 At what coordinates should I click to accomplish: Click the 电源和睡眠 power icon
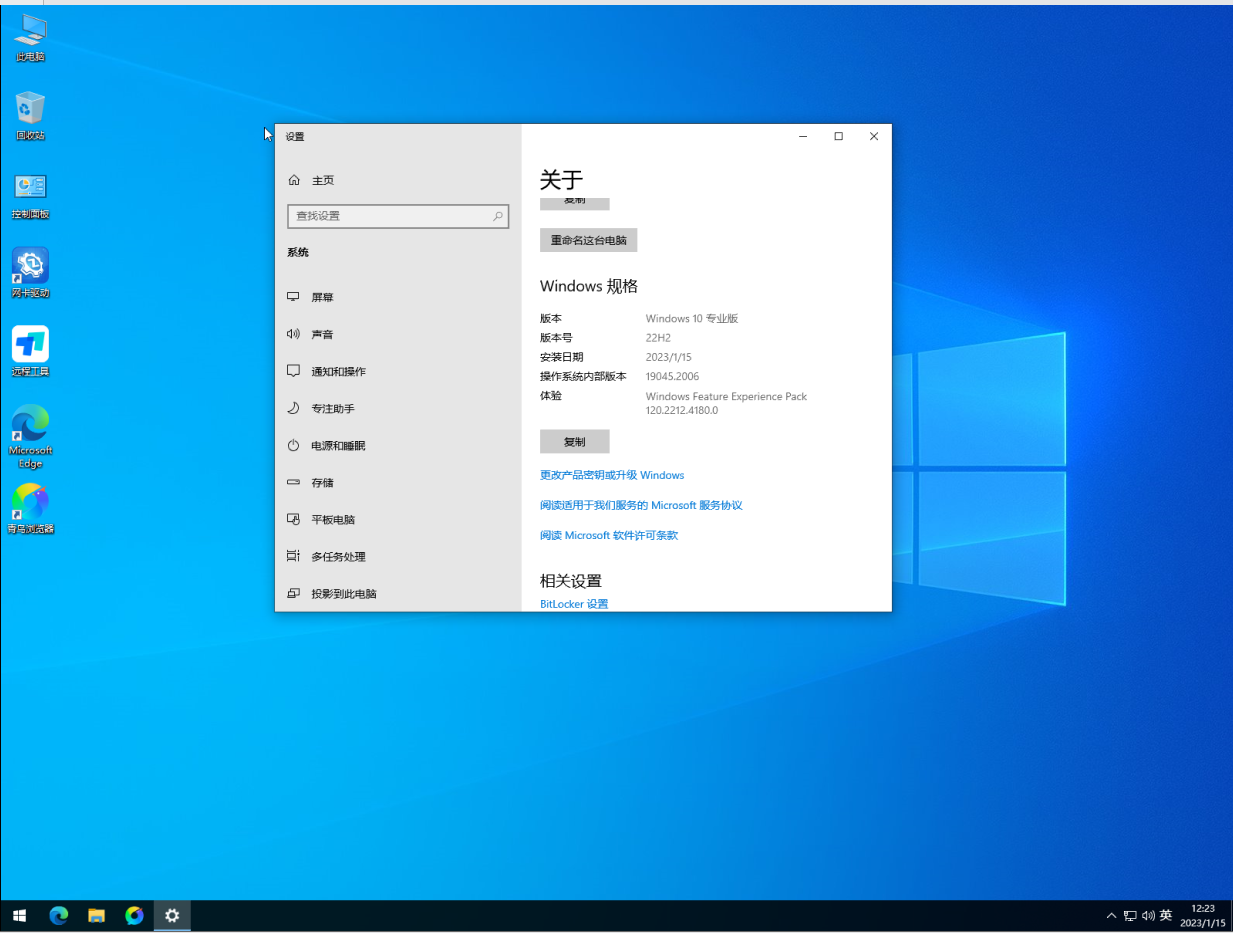point(293,445)
